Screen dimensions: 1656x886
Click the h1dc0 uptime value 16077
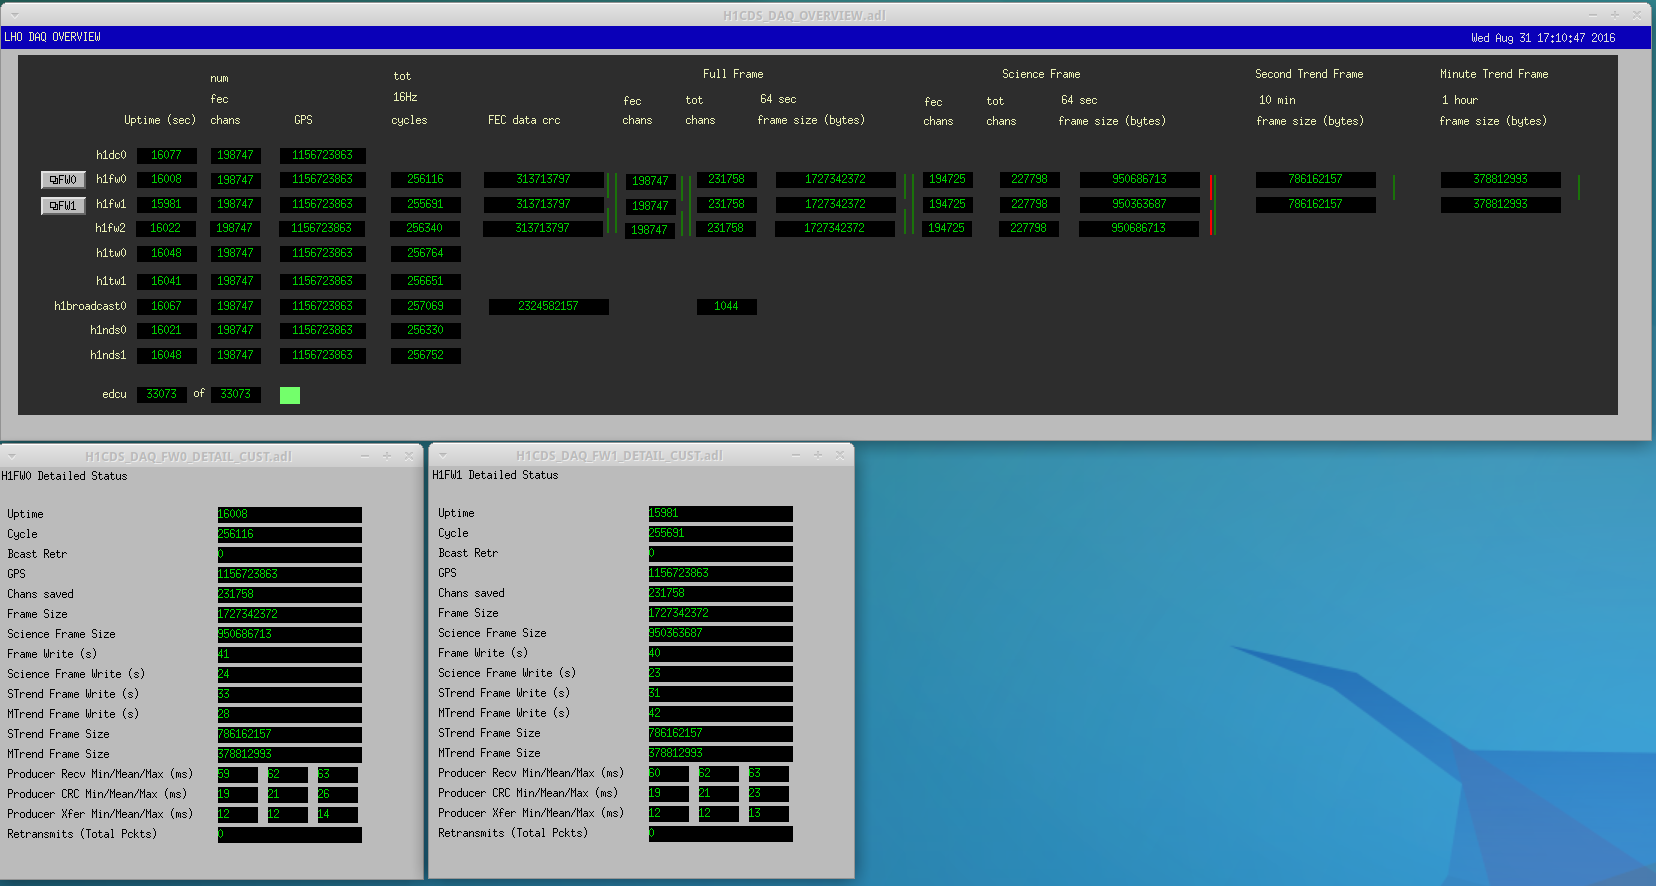click(x=166, y=155)
